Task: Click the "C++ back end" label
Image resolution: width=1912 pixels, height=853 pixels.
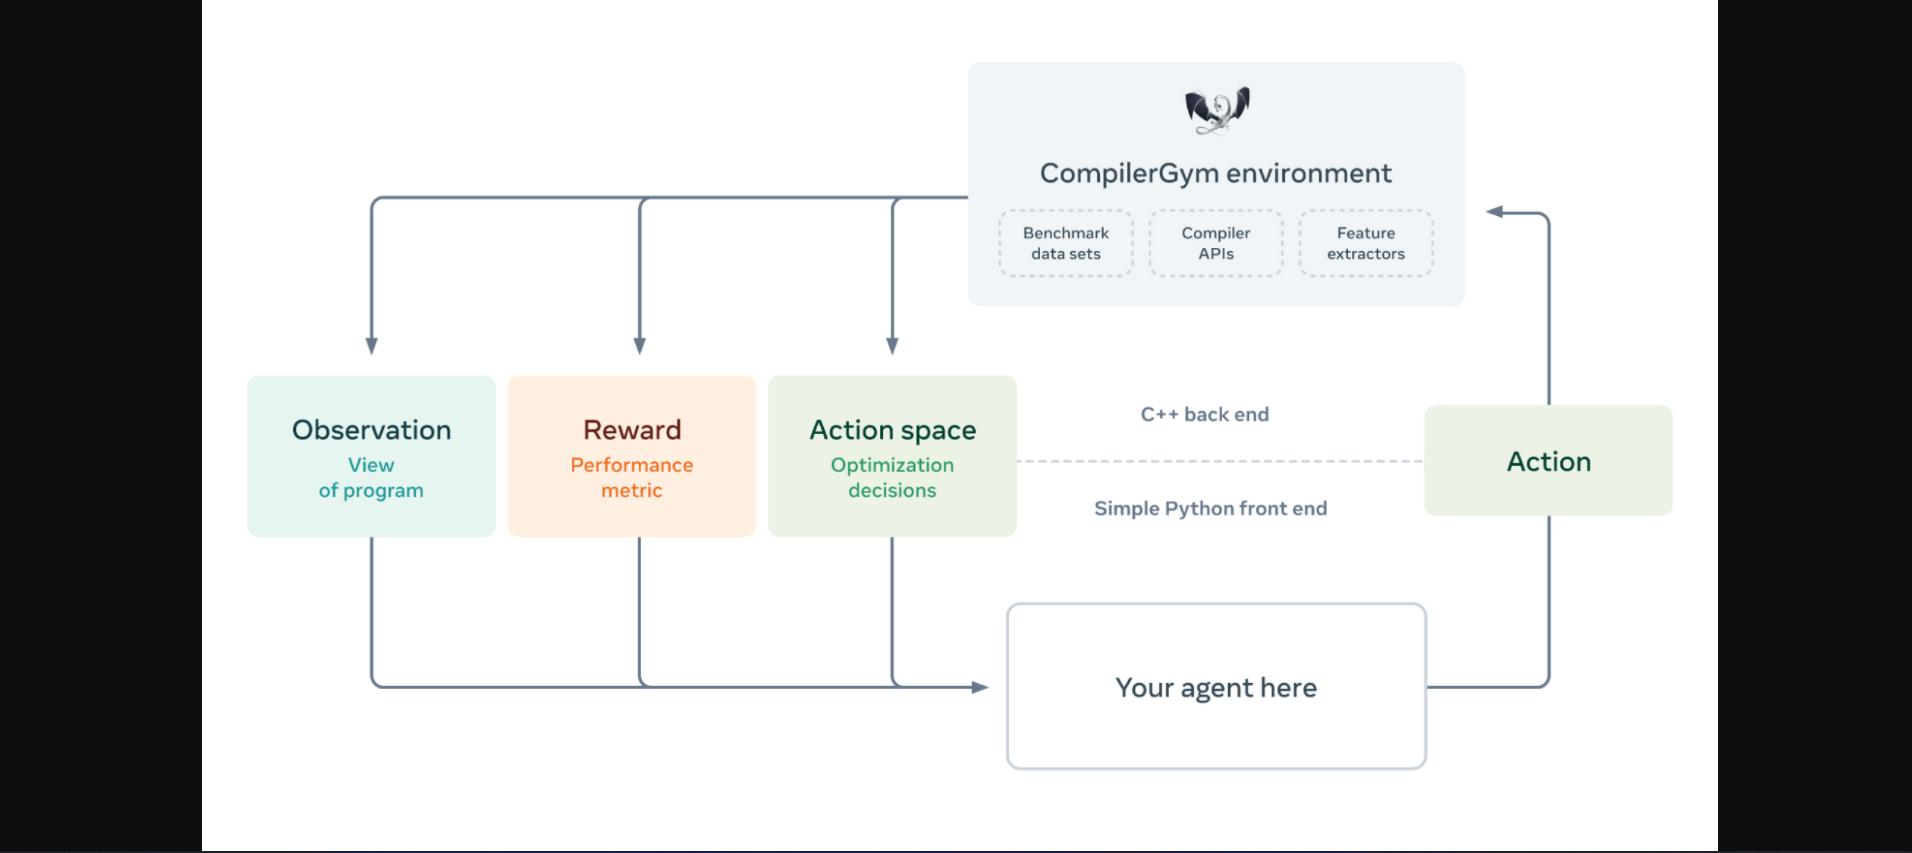Action: coord(1205,414)
